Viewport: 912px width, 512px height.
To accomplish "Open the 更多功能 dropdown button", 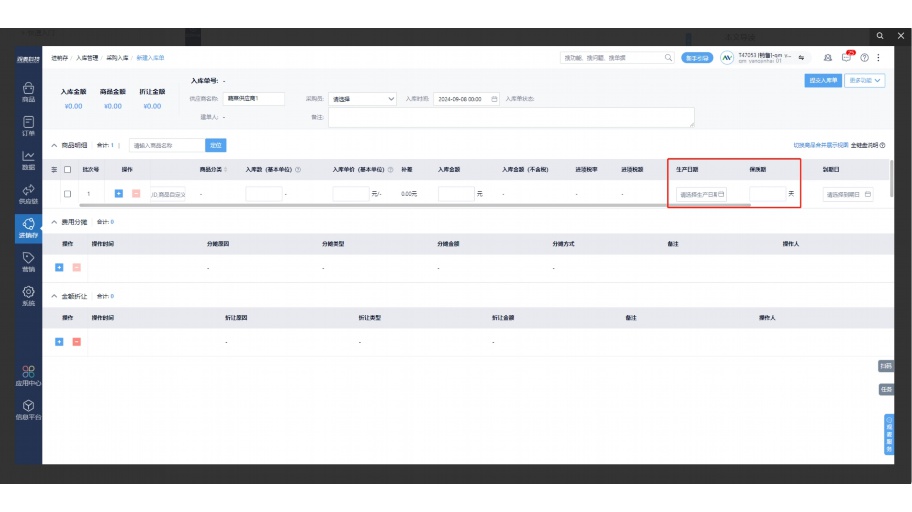I will click(x=865, y=80).
